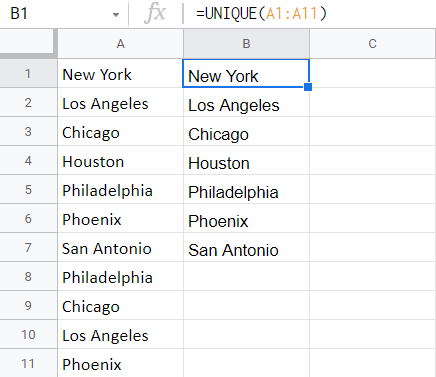Click the blue fill handle on B1
Viewport: 436px width, 377px height.
point(308,87)
